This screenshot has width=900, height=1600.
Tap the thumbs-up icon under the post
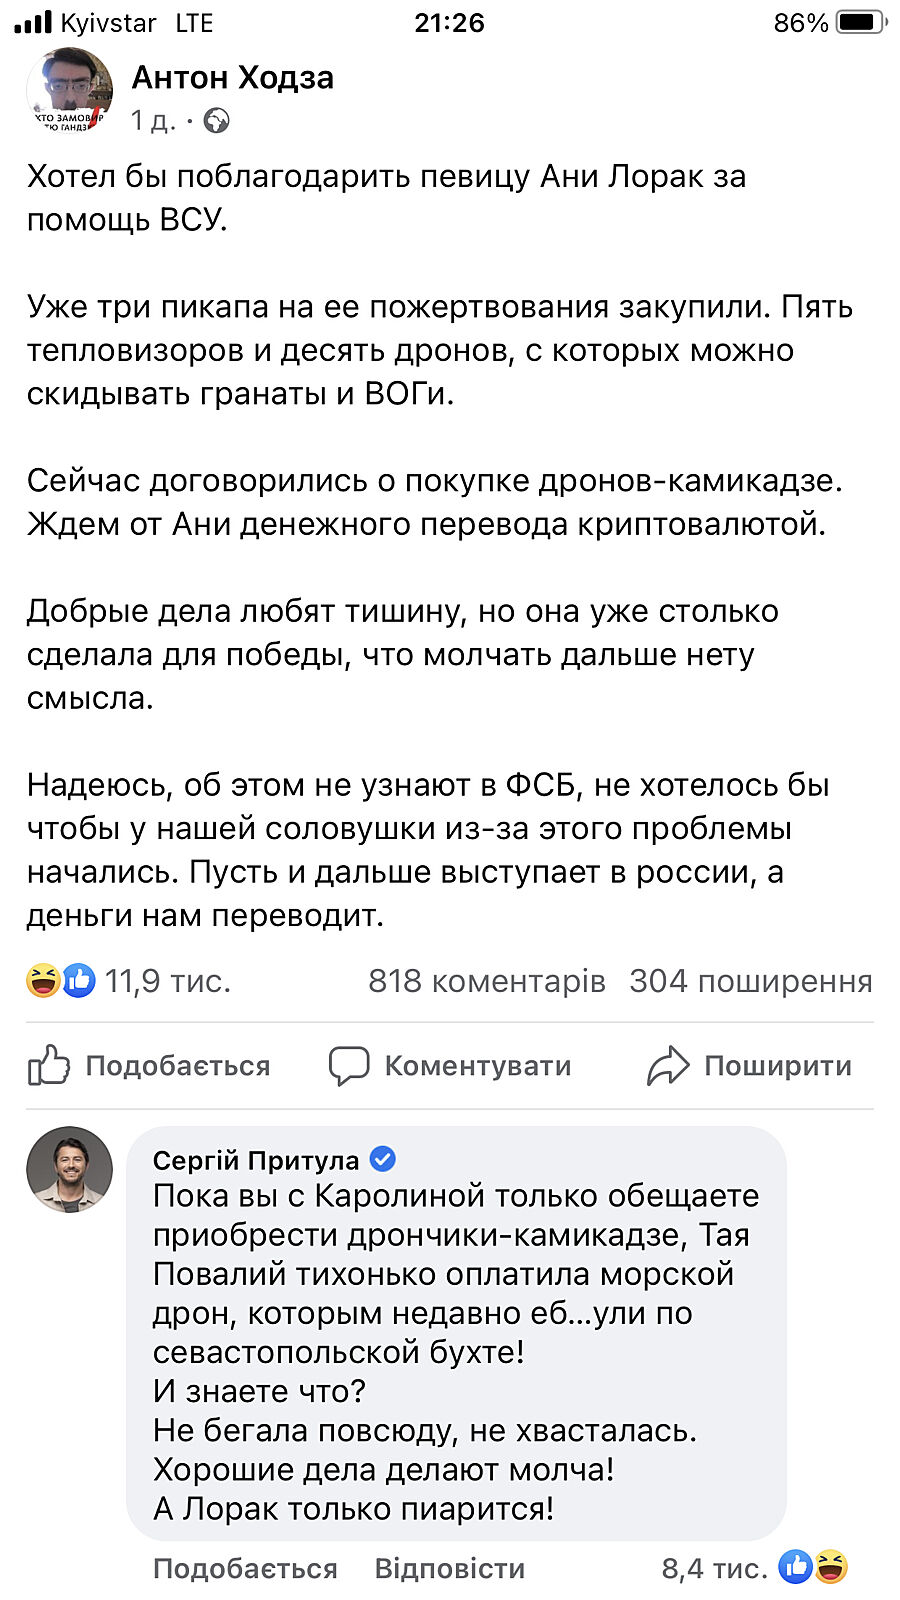tap(48, 1065)
